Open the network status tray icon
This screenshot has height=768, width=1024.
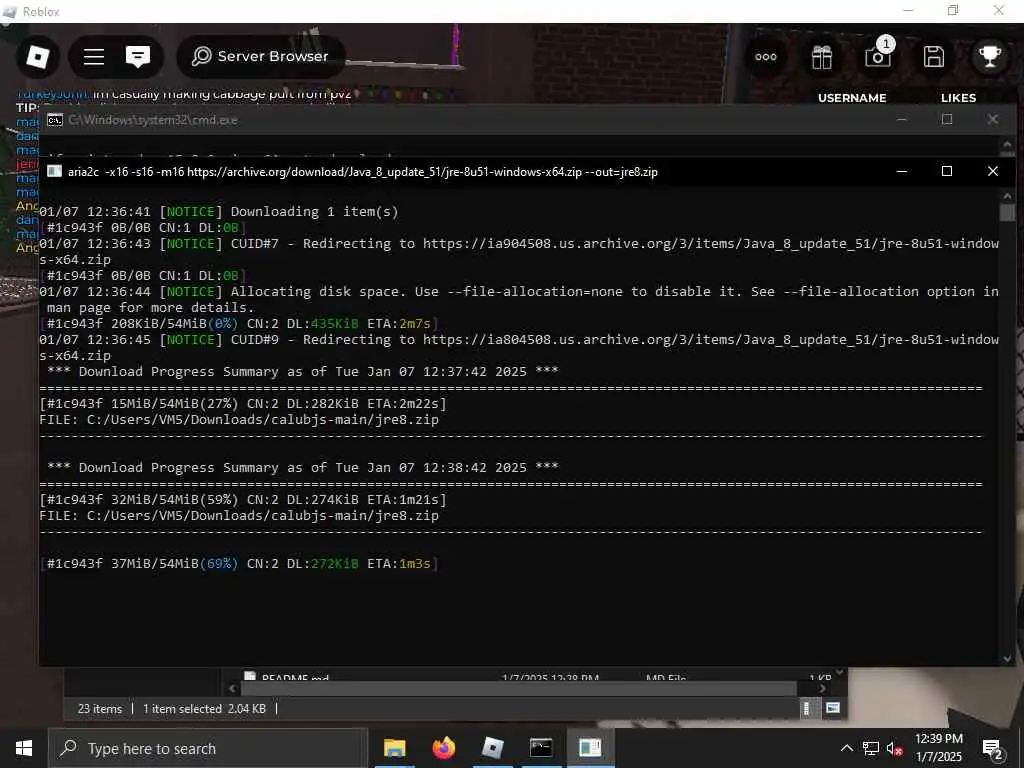[x=871, y=748]
